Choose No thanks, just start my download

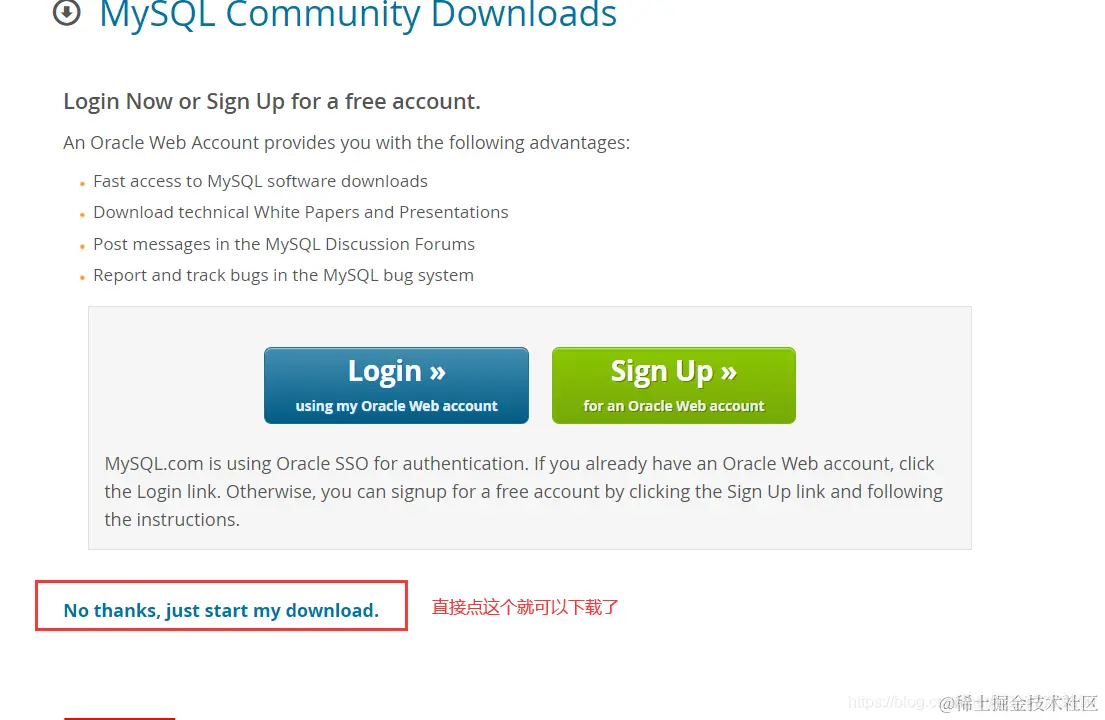(x=221, y=610)
